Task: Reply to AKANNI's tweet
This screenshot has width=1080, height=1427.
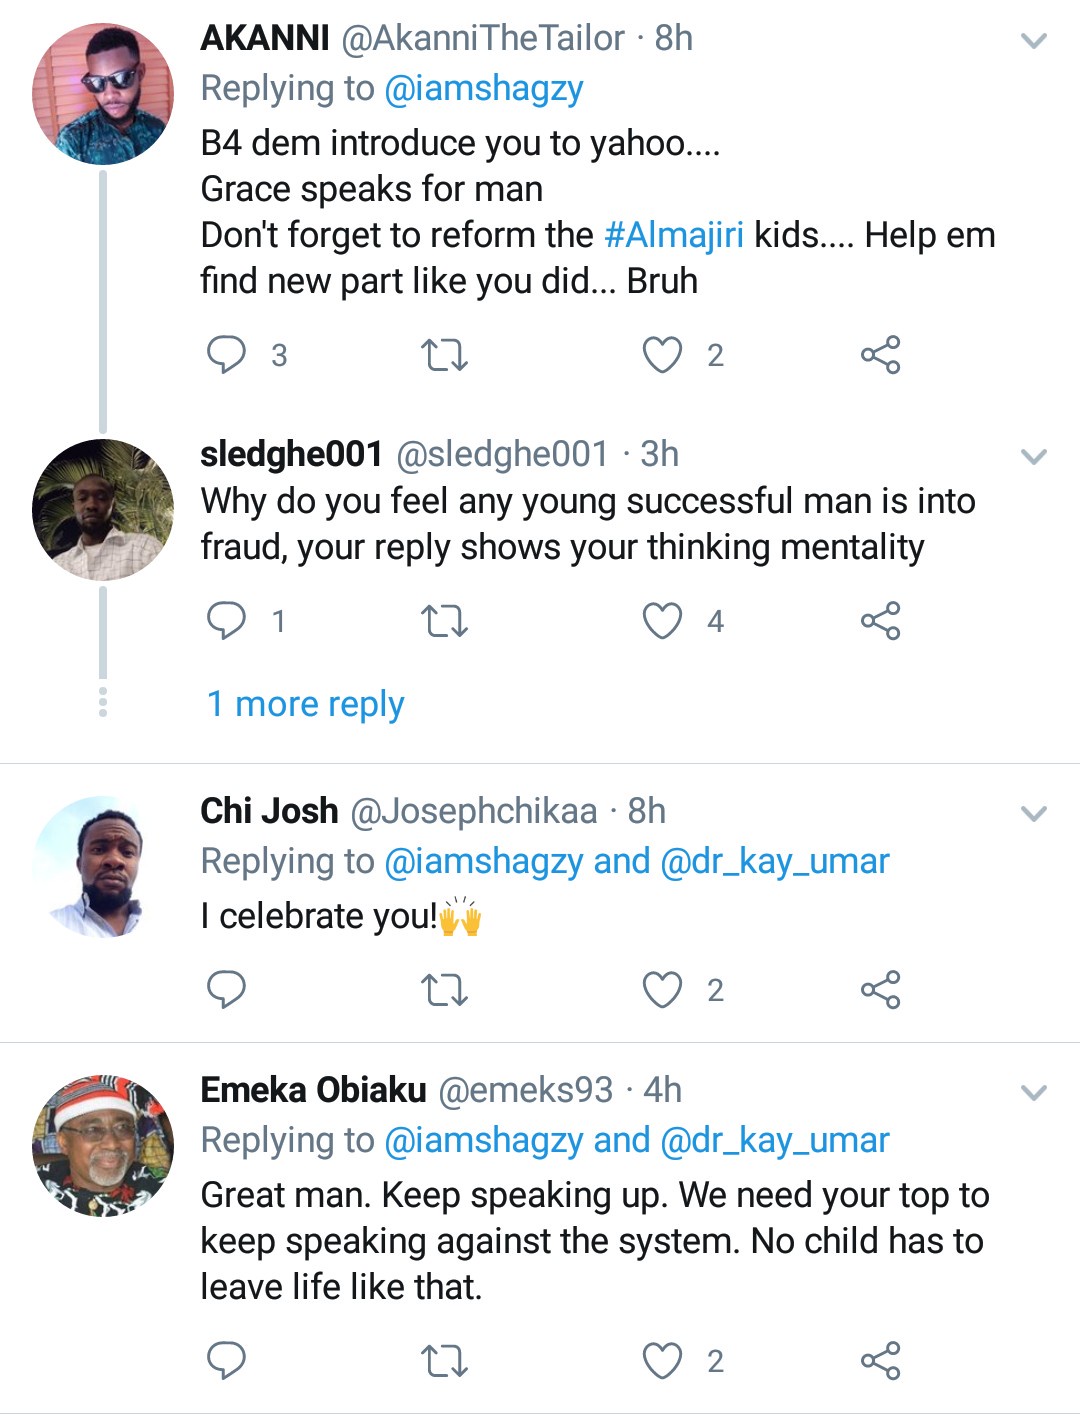Action: pos(226,355)
